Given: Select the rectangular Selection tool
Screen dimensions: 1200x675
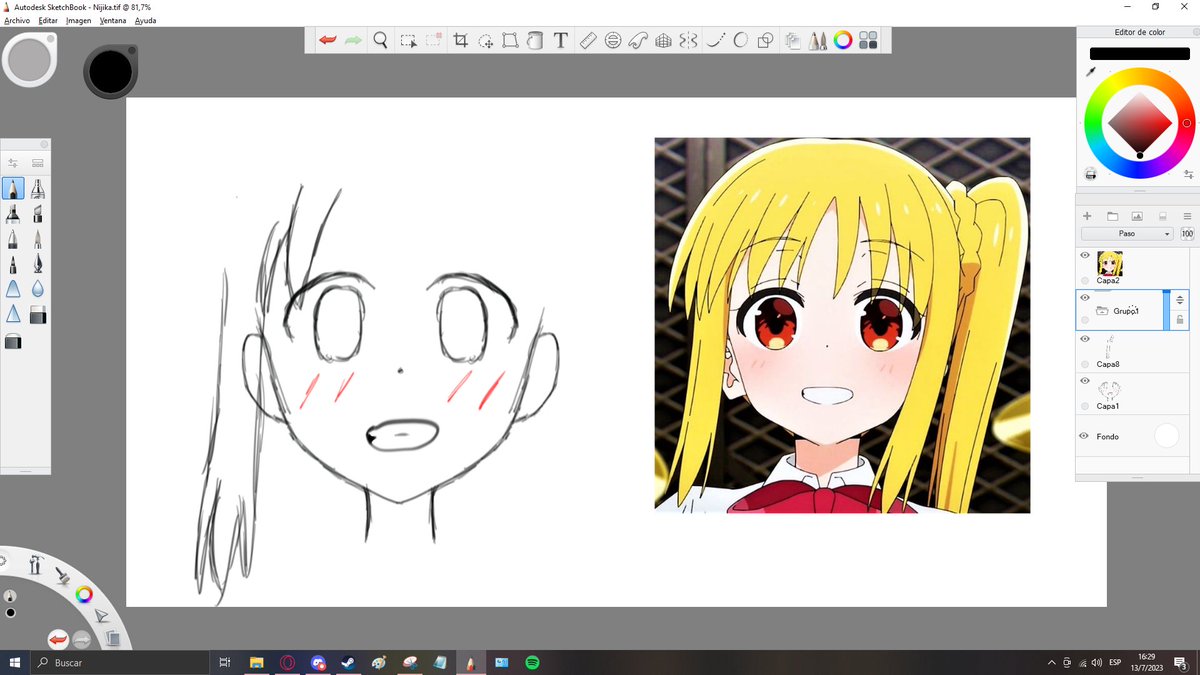Looking at the screenshot, I should (x=408, y=40).
